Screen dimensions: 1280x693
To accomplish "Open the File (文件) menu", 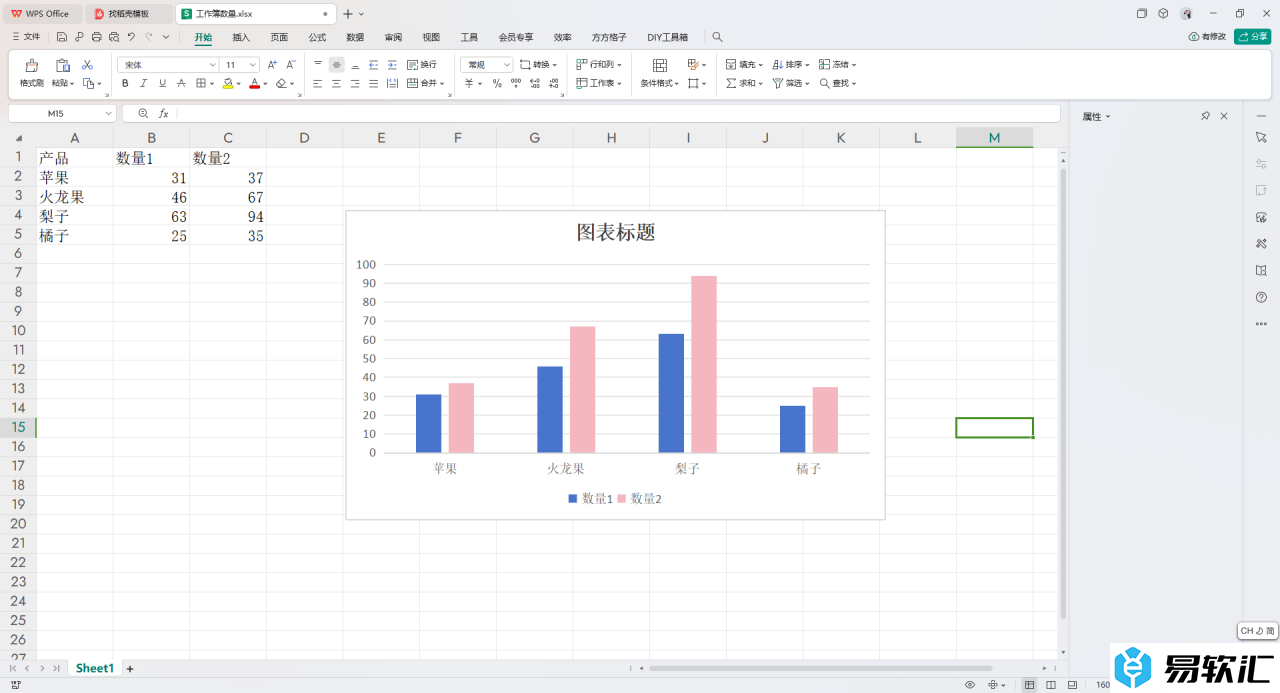I will [26, 37].
